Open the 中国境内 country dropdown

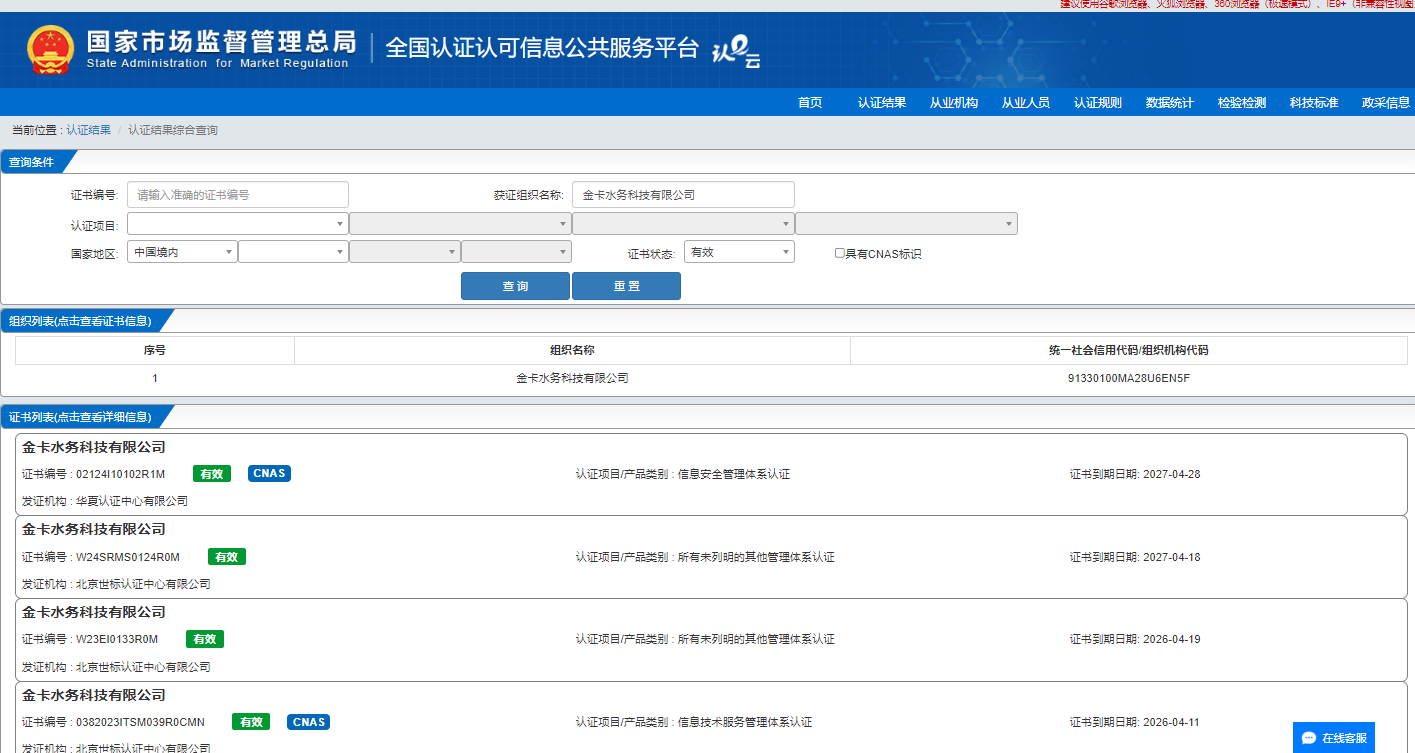(183, 252)
